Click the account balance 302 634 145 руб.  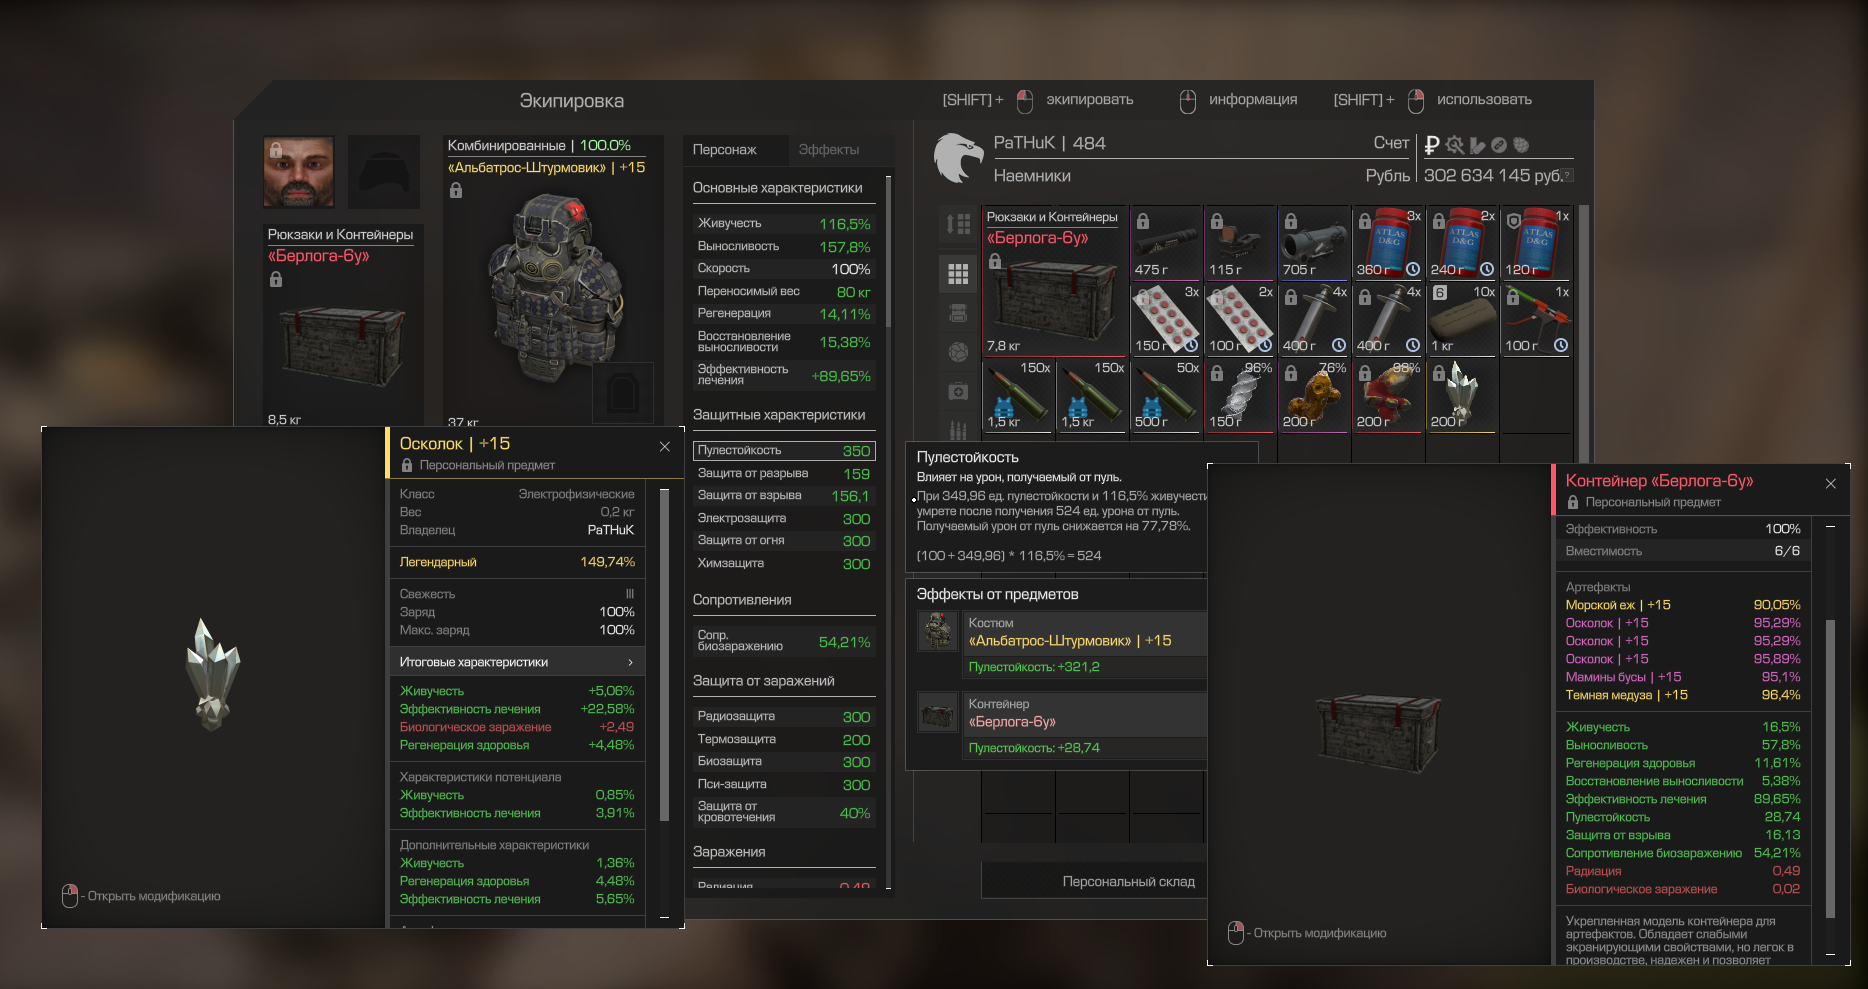(x=1492, y=175)
